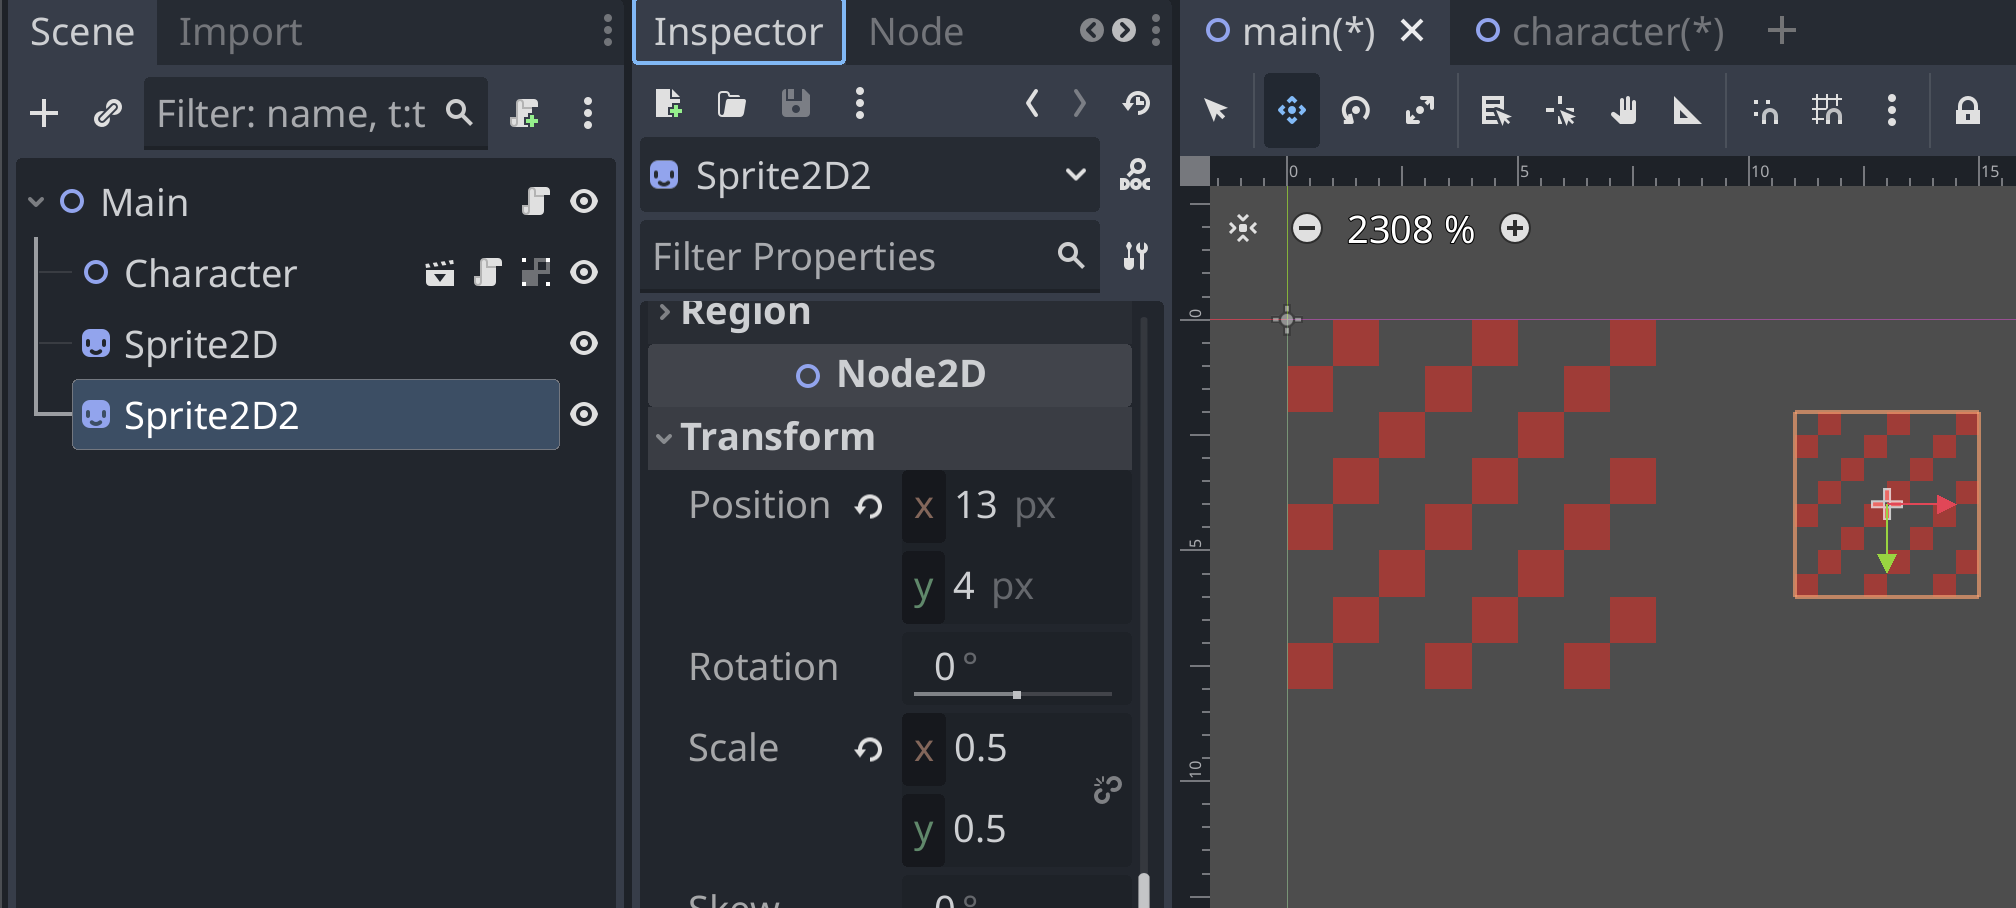Select the Ruler mode tool
Screen dimensions: 2016x908
pos(1687,110)
